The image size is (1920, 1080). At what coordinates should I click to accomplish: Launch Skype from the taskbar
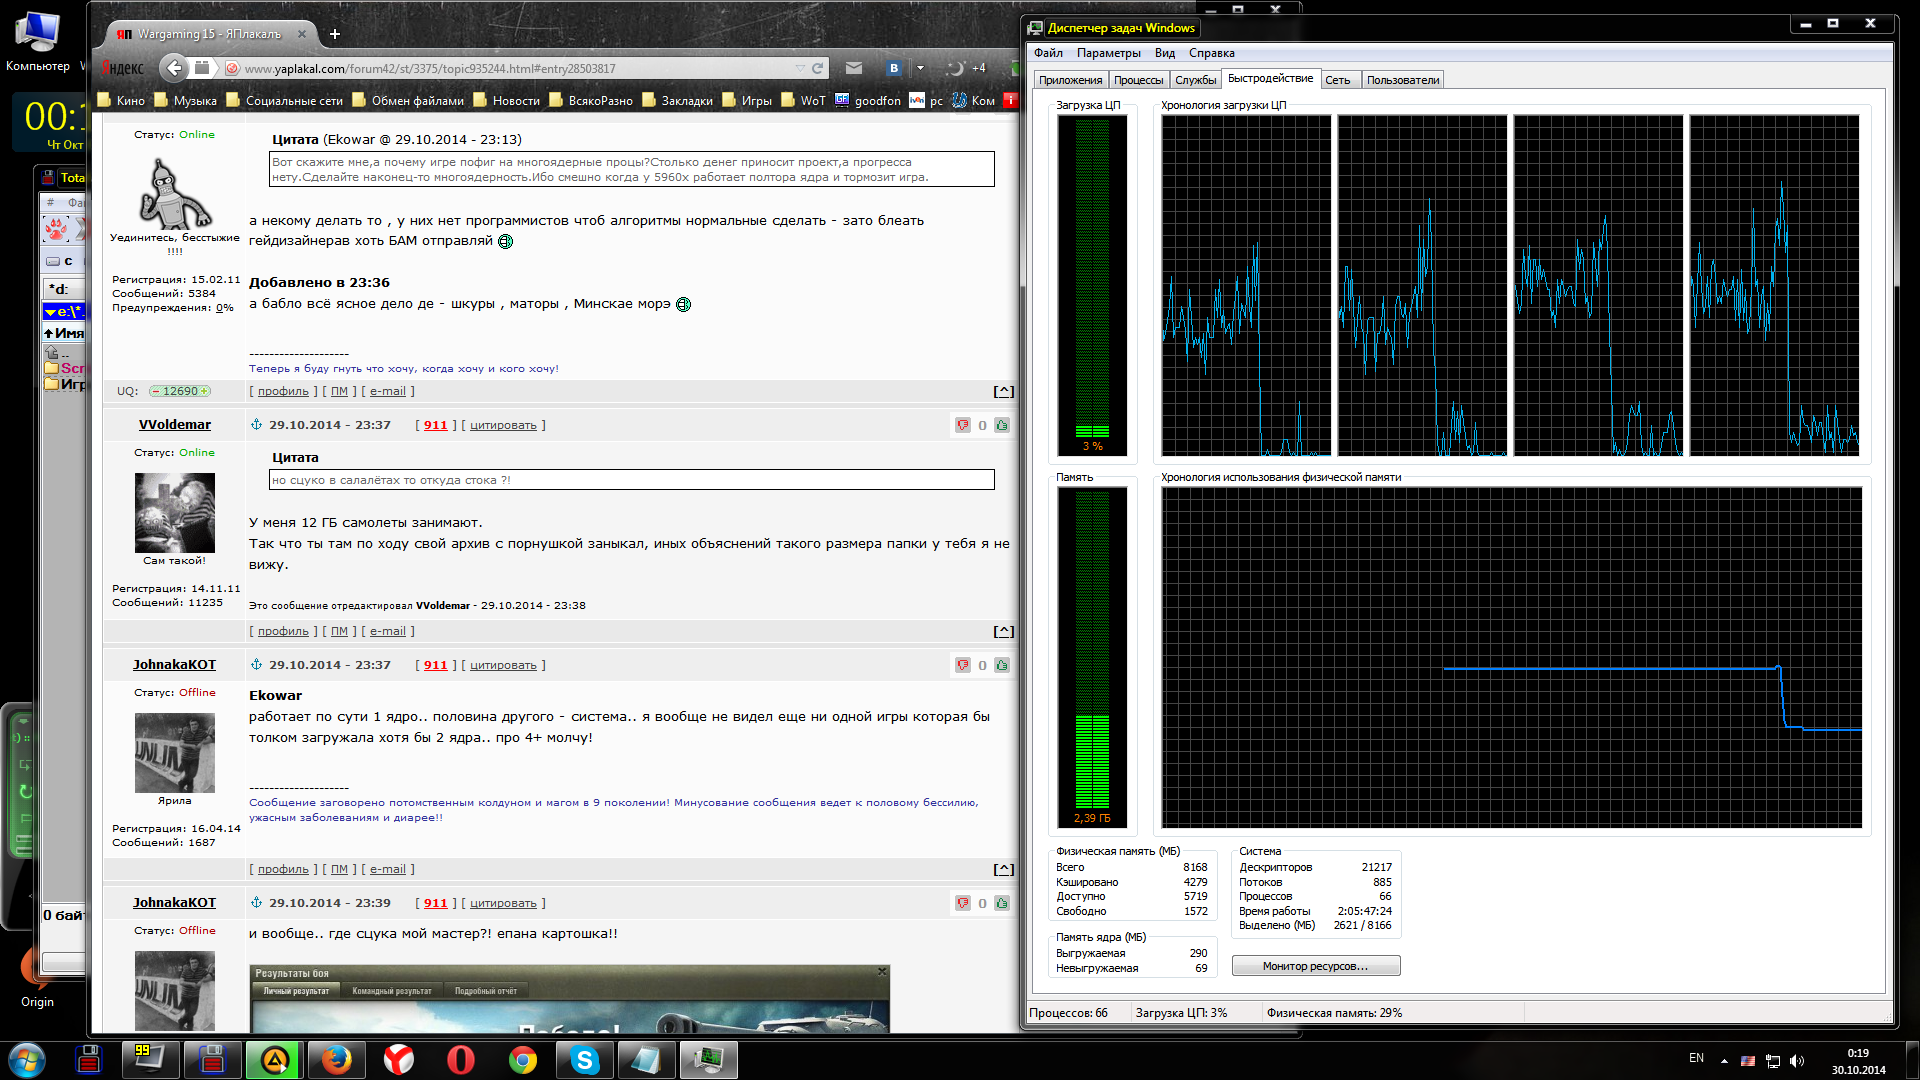pos(585,1060)
